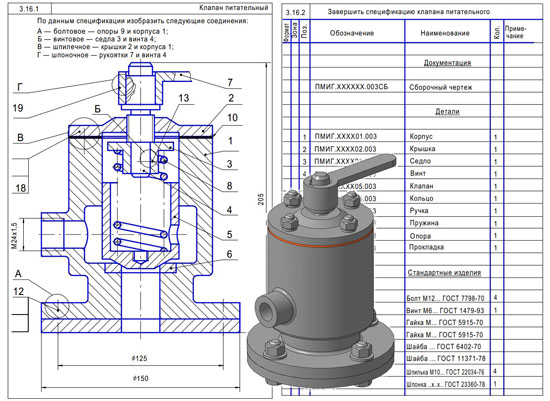Click the line 'По данным спецификации изобразить следующие соединения:'
Viewport: 550px width, 401px height.
click(142, 21)
